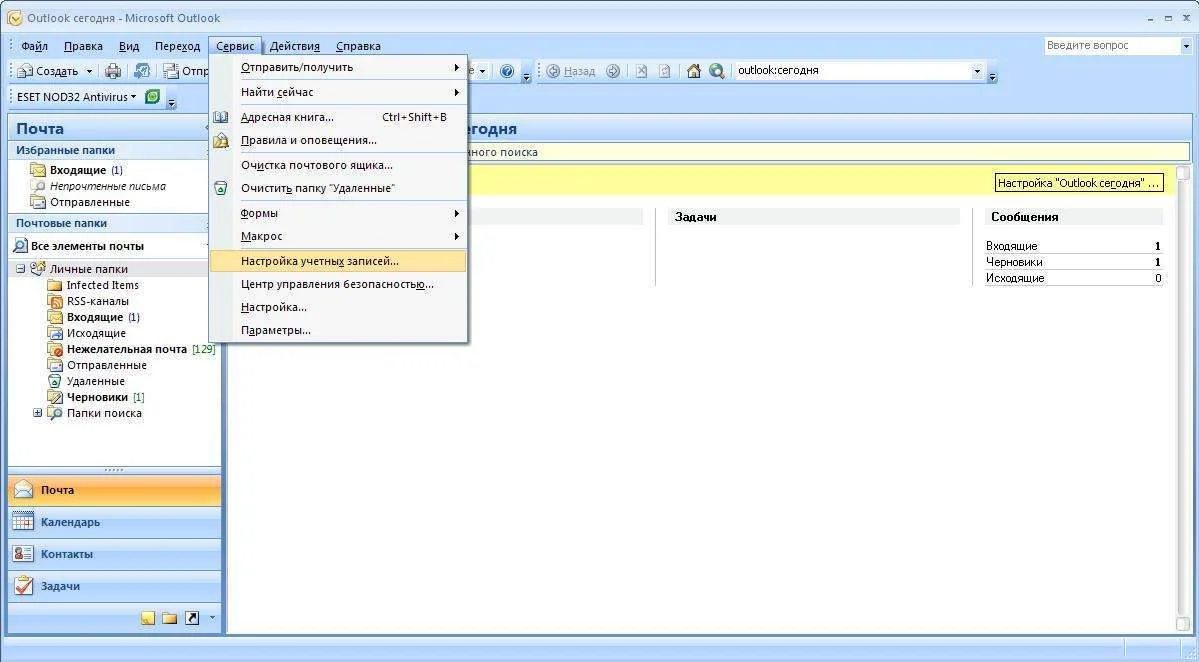Click the Нежелательная почта junk folder icon

pyautogui.click(x=55, y=349)
